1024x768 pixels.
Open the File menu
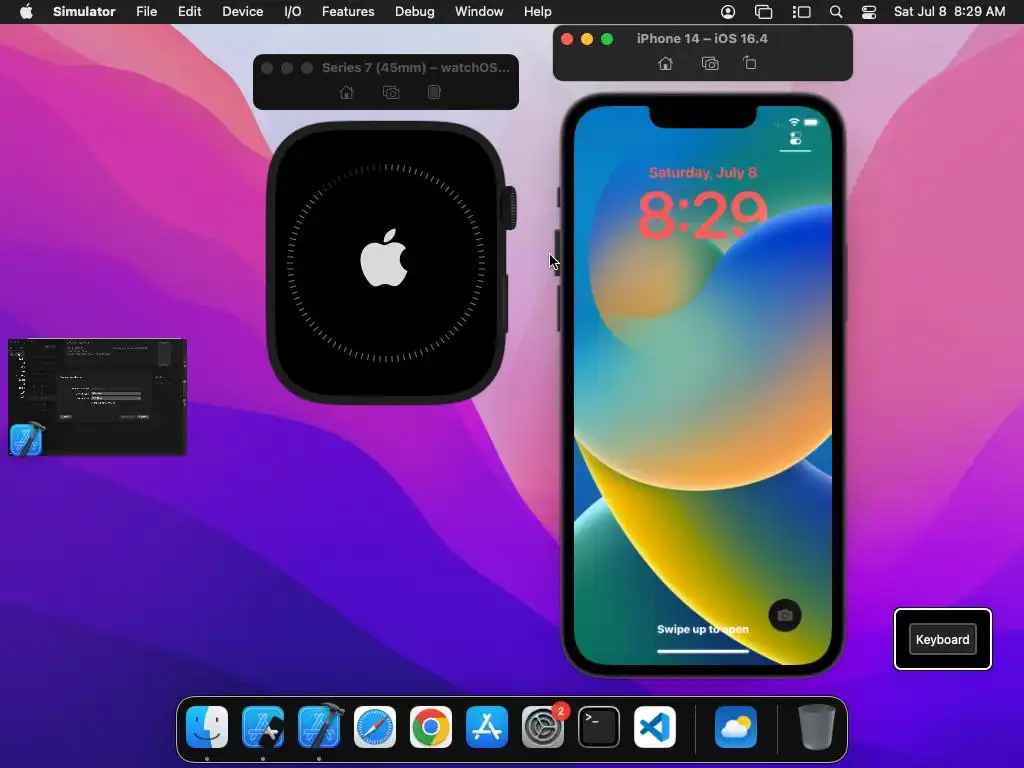pos(146,11)
